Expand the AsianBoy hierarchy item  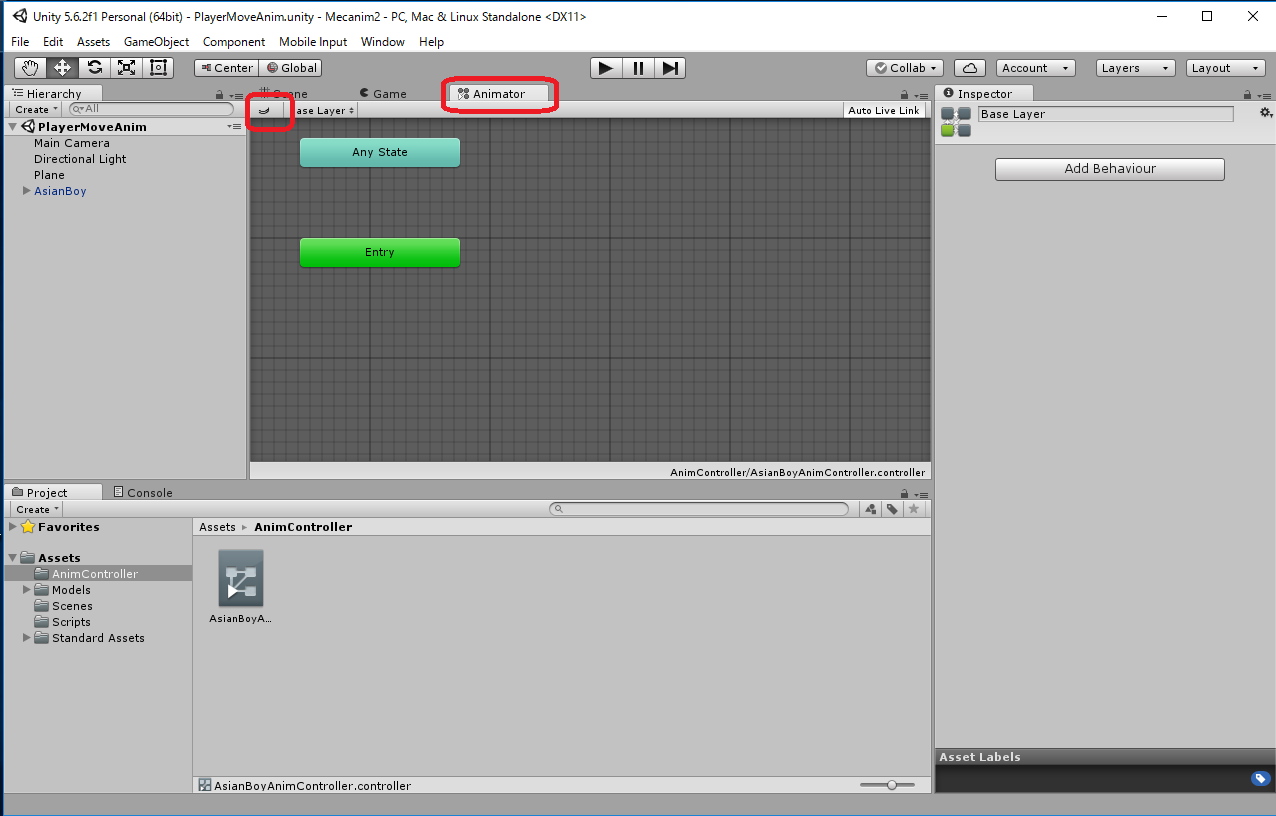tap(26, 191)
